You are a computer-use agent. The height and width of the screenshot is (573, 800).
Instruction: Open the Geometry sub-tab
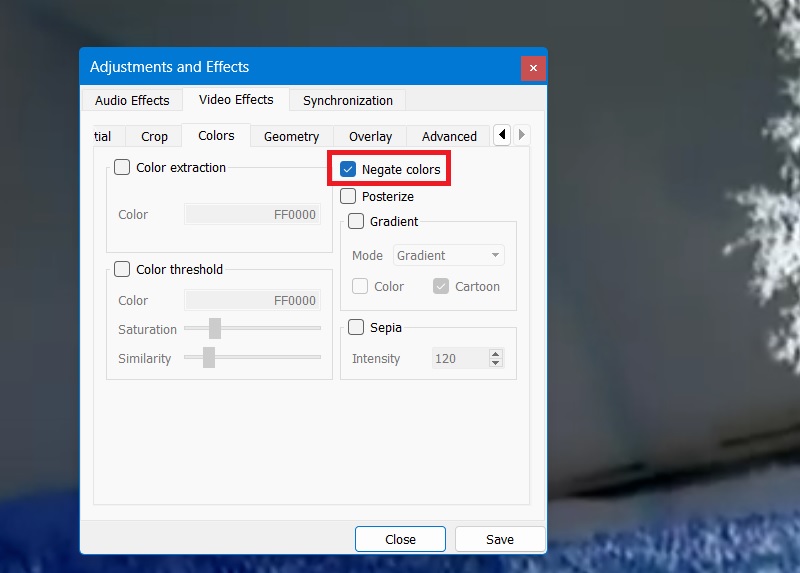coord(291,136)
